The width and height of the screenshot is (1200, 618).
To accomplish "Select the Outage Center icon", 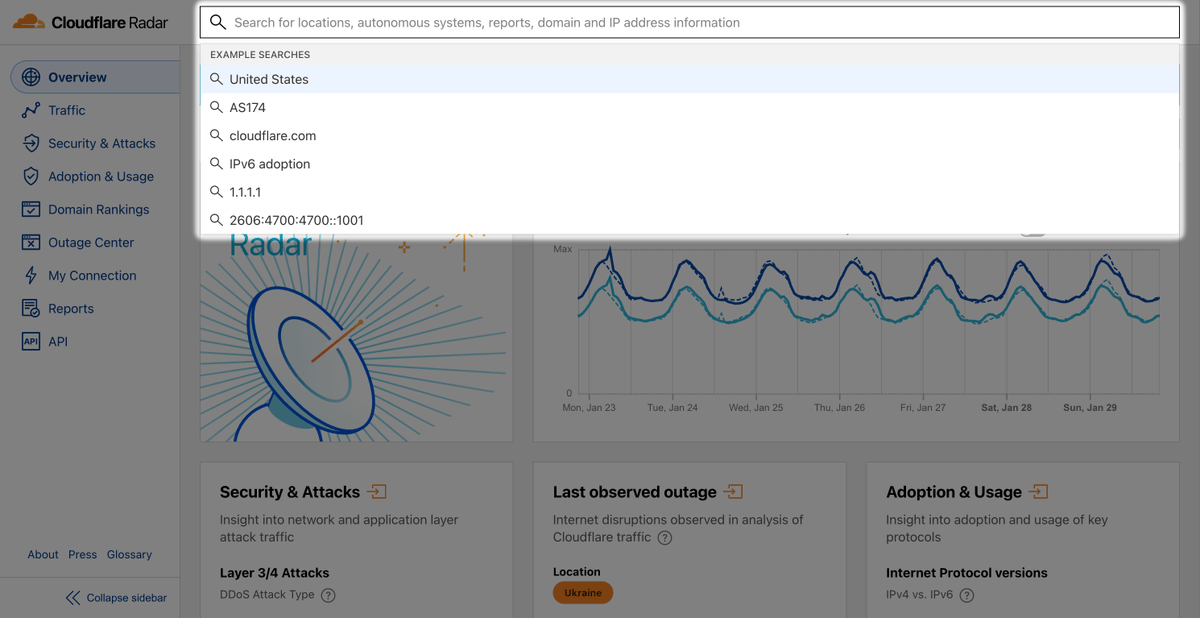I will (30, 242).
